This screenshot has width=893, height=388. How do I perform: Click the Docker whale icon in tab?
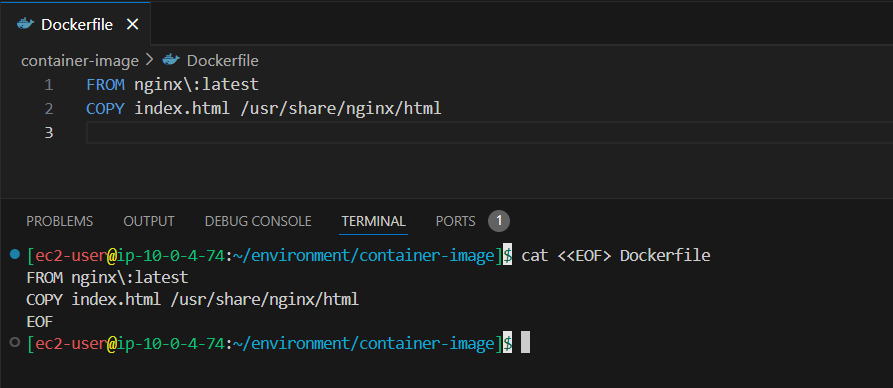coord(26,24)
